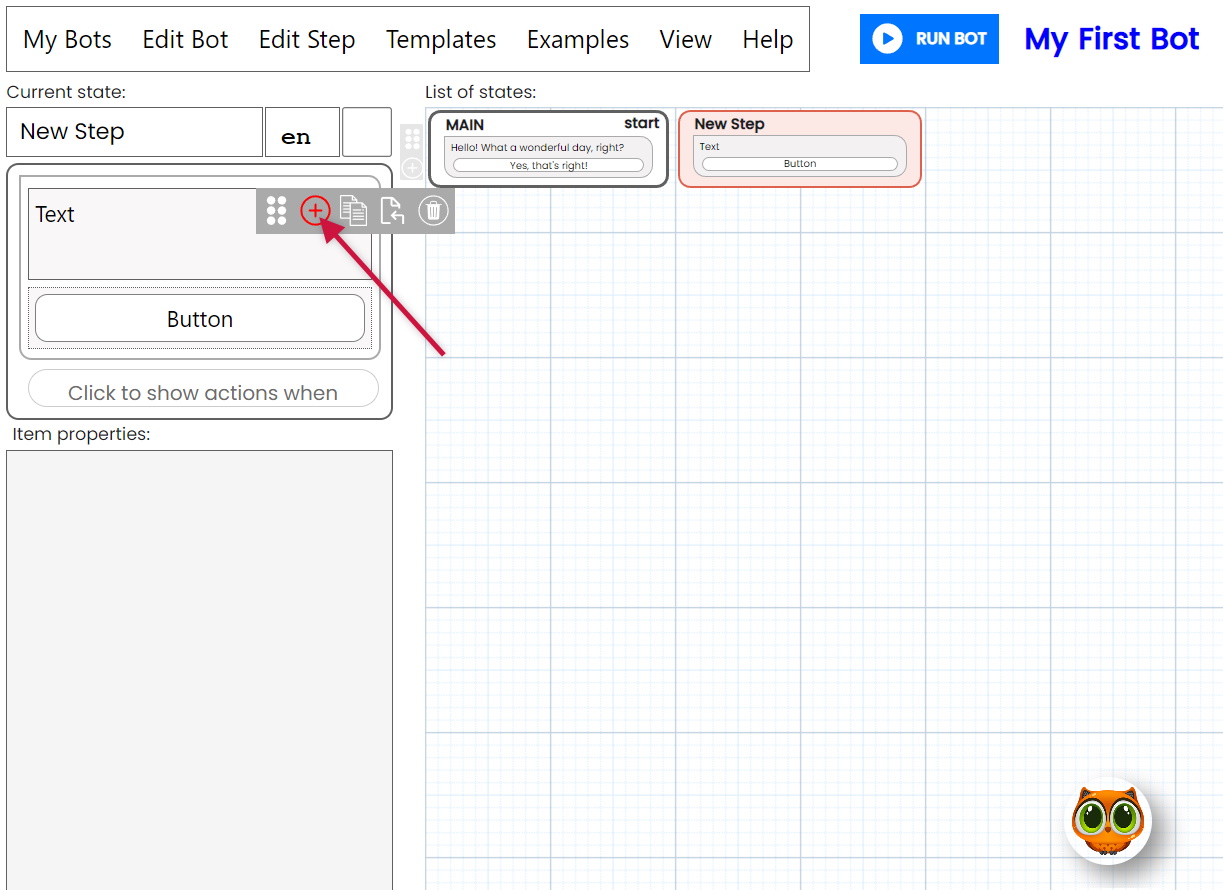Screen dimensions: 1223x890
Task: Click the My First Bot title link
Action: [1111, 40]
